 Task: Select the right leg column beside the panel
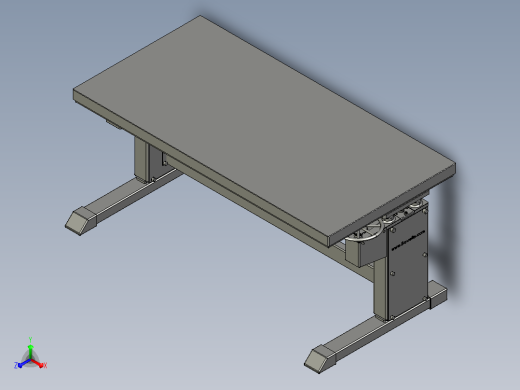pos(381,288)
